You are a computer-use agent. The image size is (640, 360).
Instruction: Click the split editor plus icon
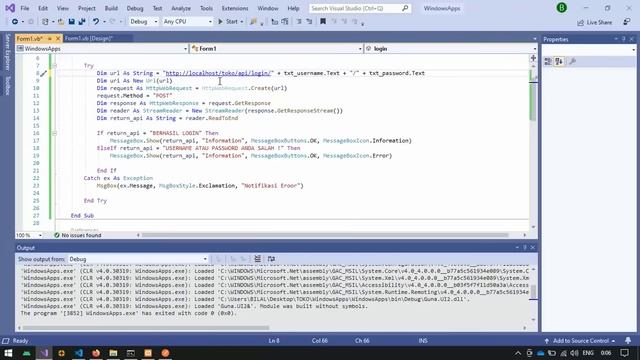[x=533, y=58]
